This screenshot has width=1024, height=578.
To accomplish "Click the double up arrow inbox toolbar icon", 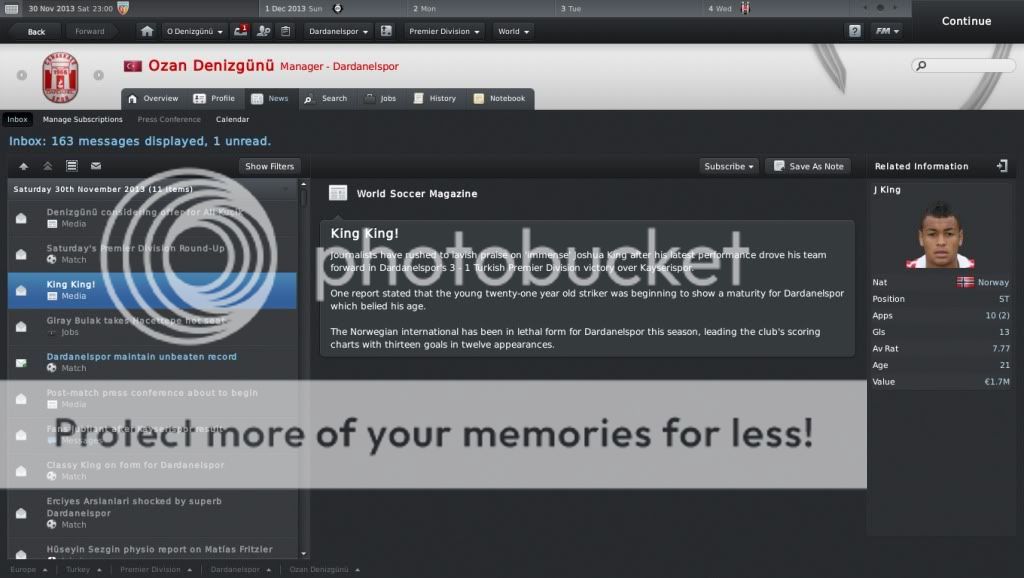I will pos(48,167).
